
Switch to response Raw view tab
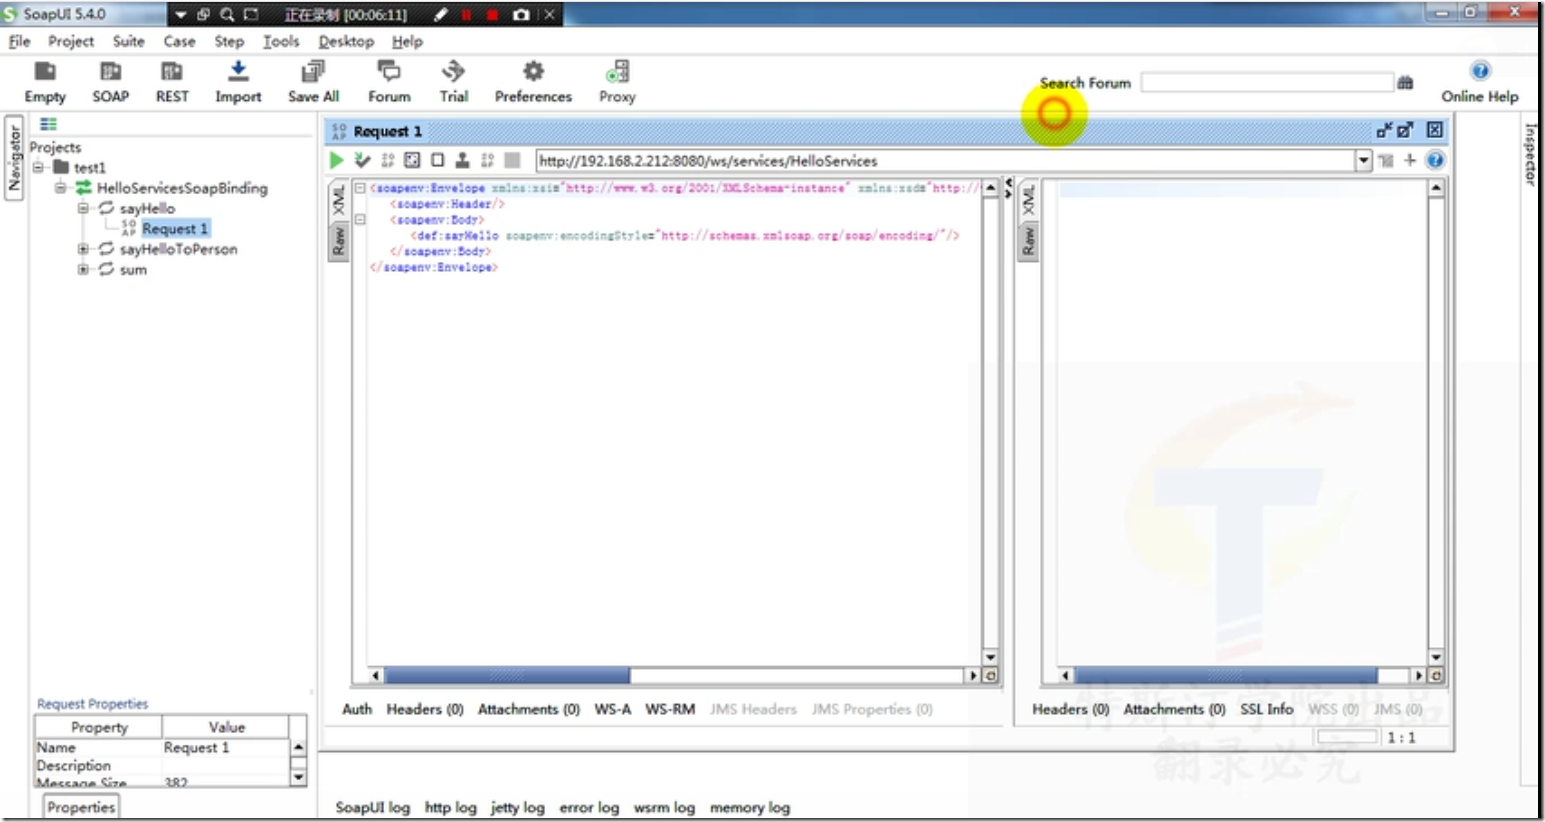pos(1027,240)
